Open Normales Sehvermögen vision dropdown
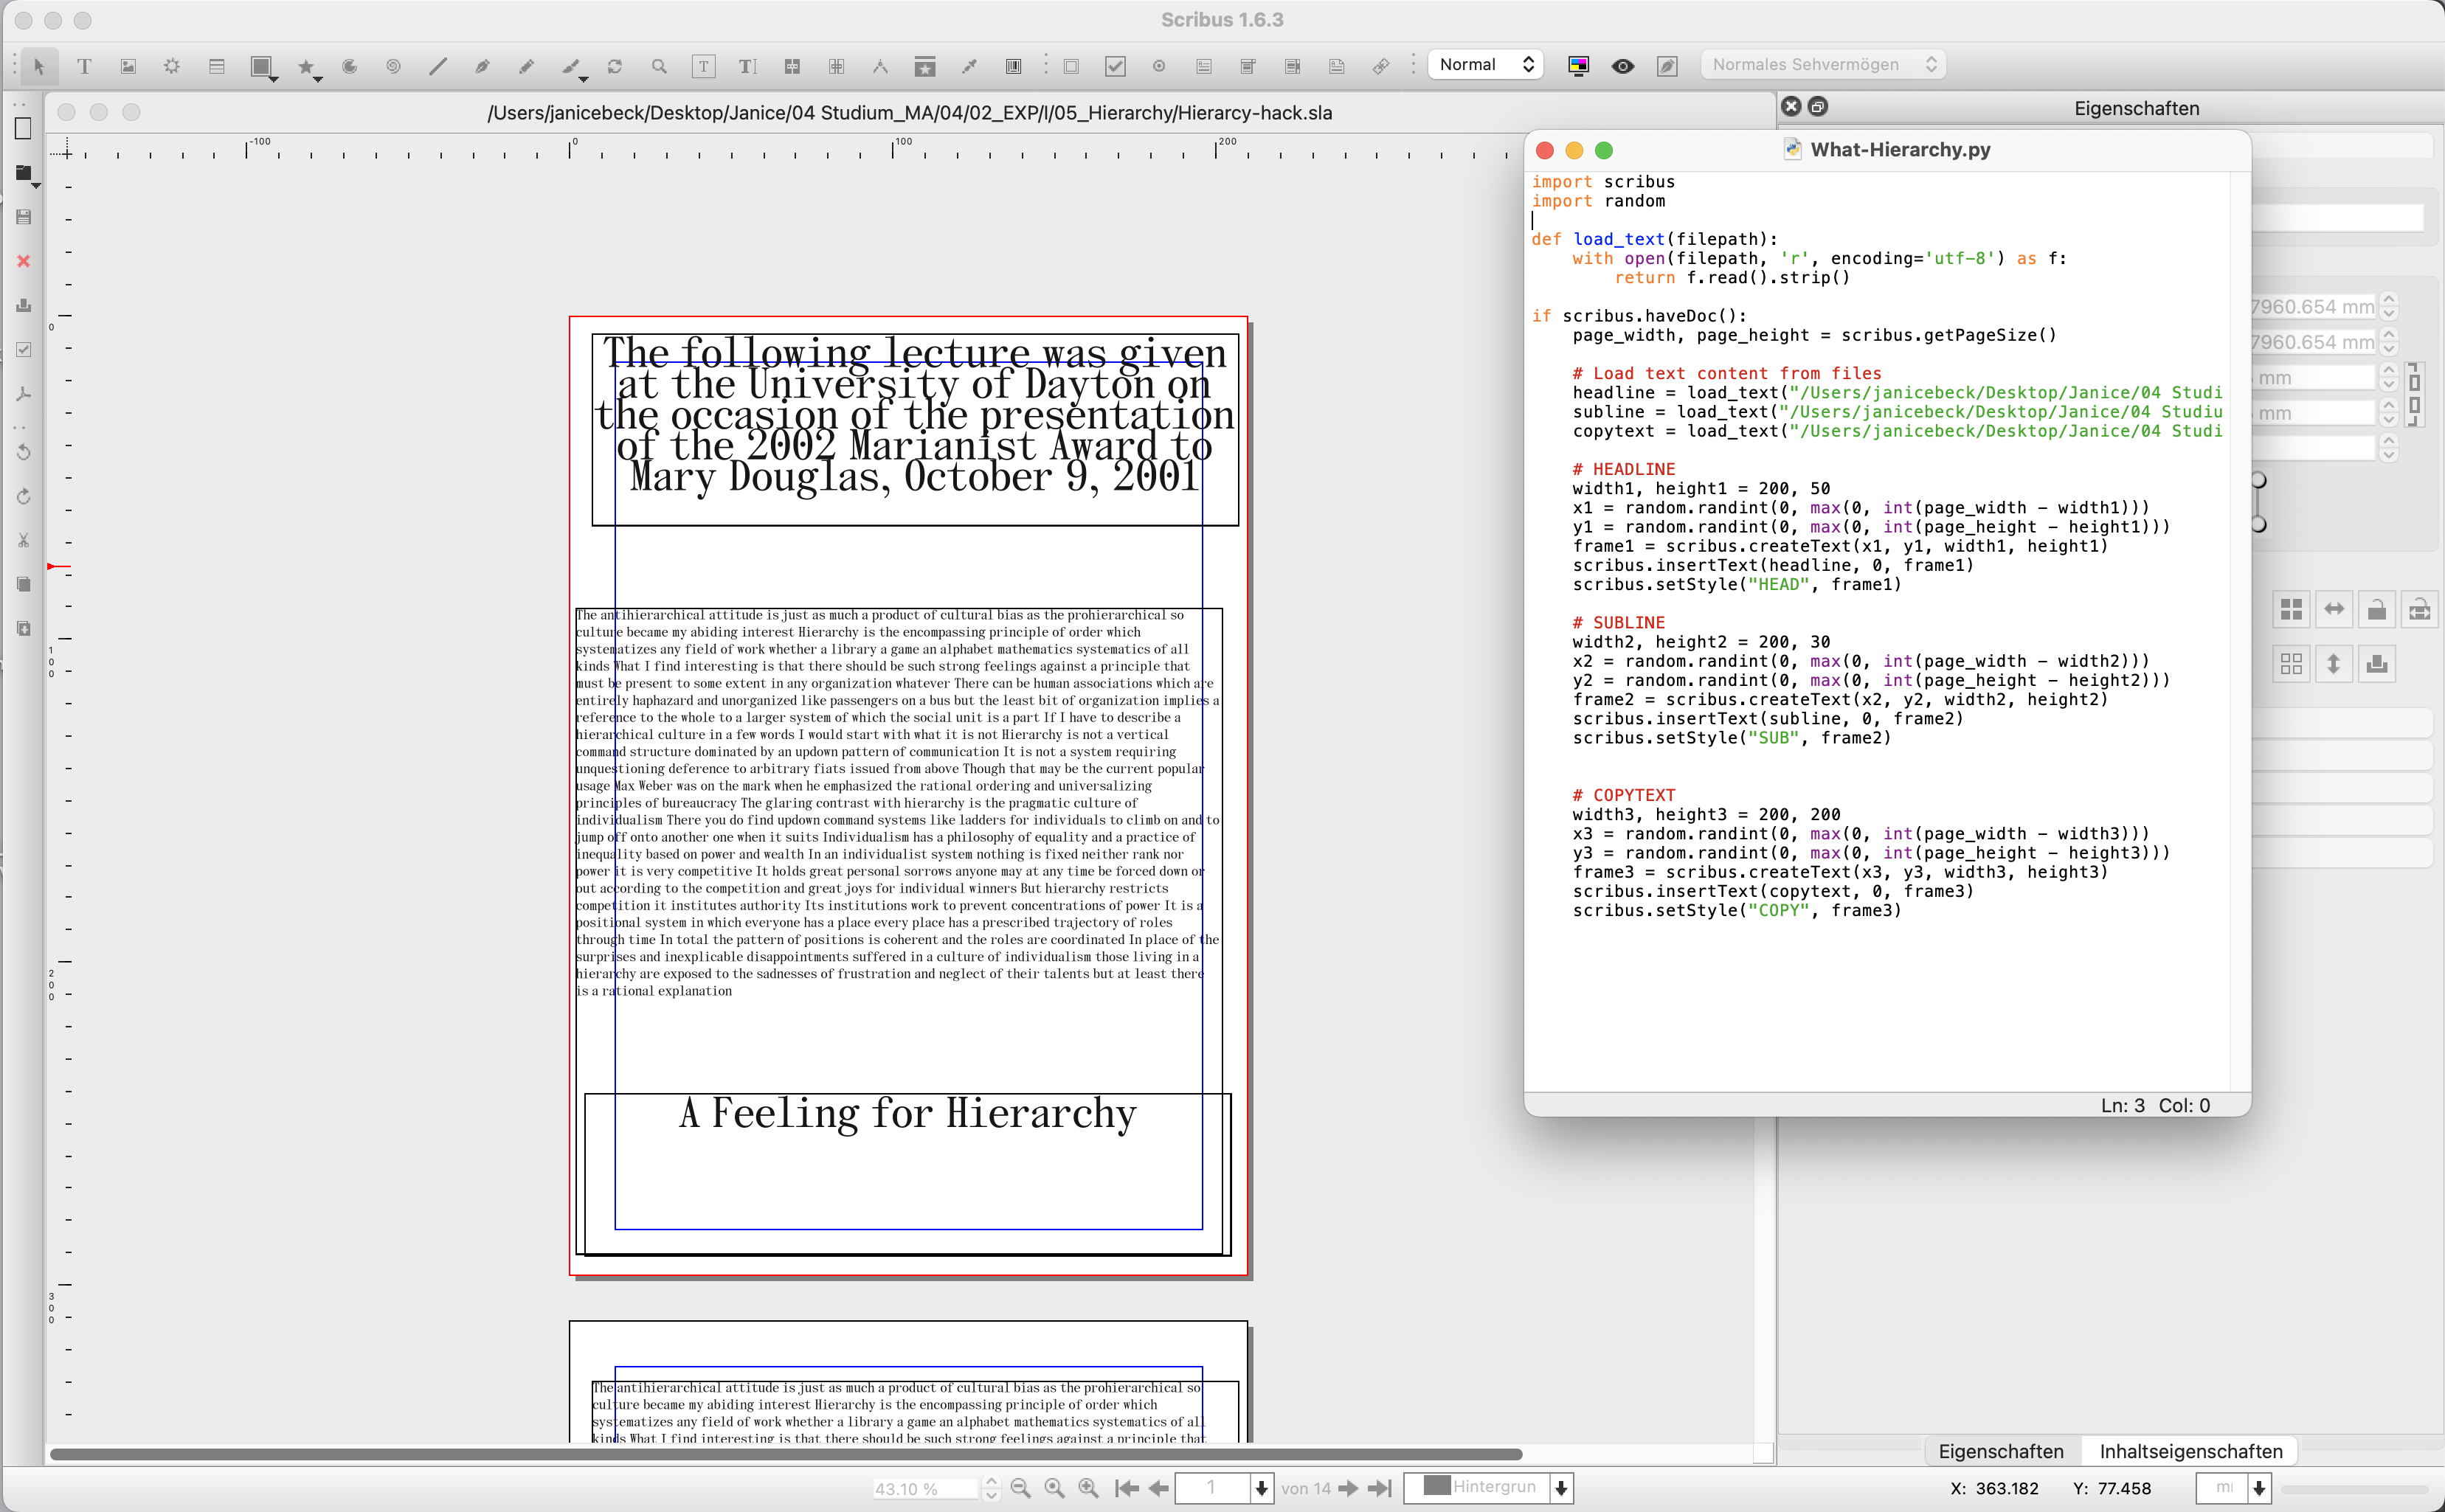This screenshot has height=1512, width=2445. [x=1823, y=64]
